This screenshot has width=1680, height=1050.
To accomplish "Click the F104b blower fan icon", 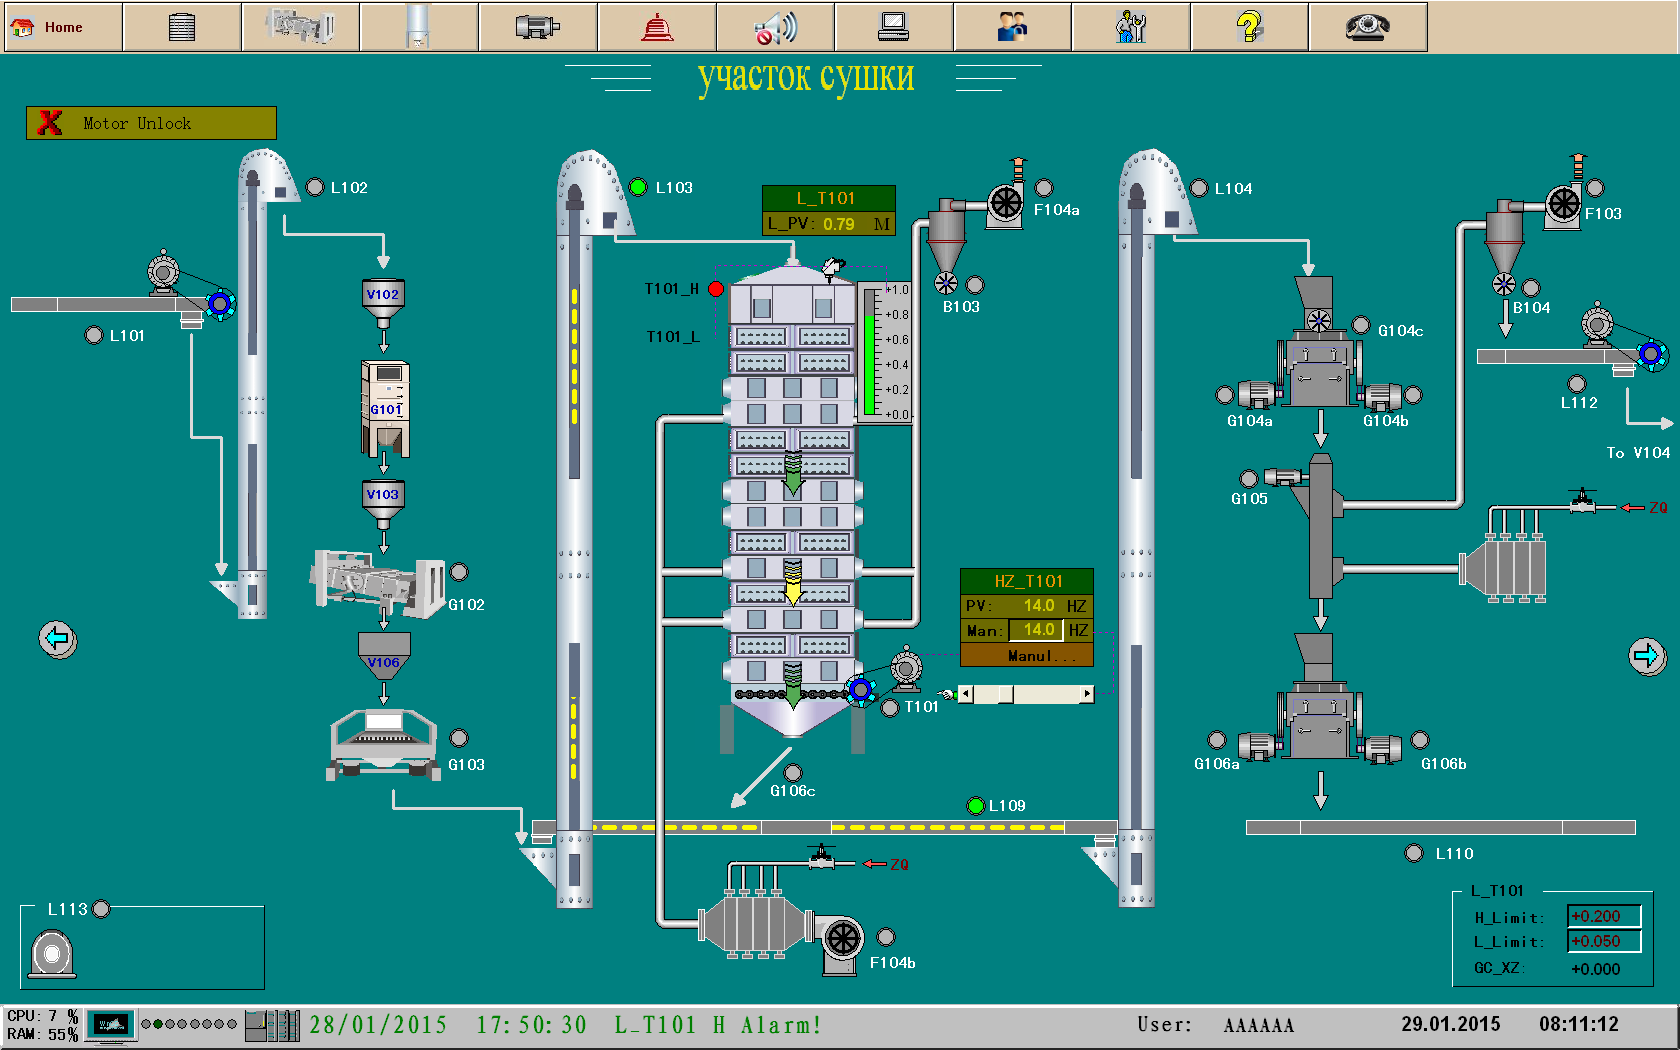I will [842, 939].
